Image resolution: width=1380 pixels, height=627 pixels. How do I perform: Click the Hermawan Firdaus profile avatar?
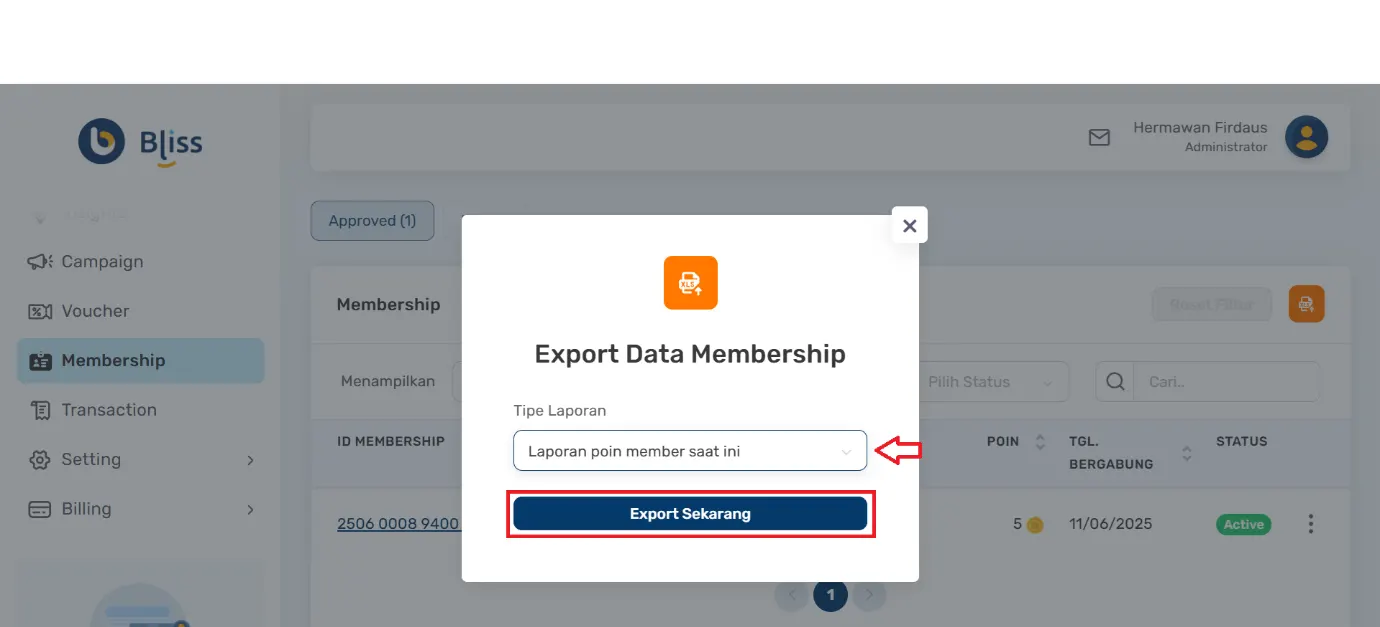click(1306, 137)
